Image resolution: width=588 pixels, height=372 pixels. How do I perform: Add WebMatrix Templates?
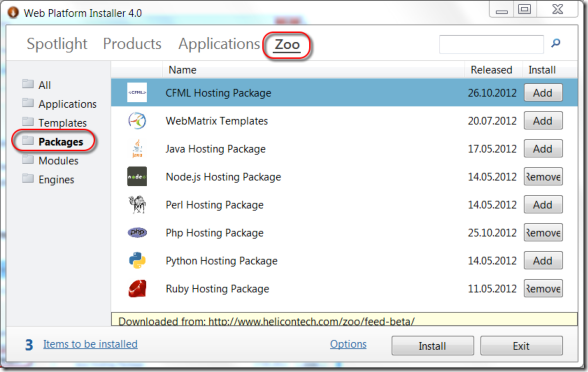543,121
